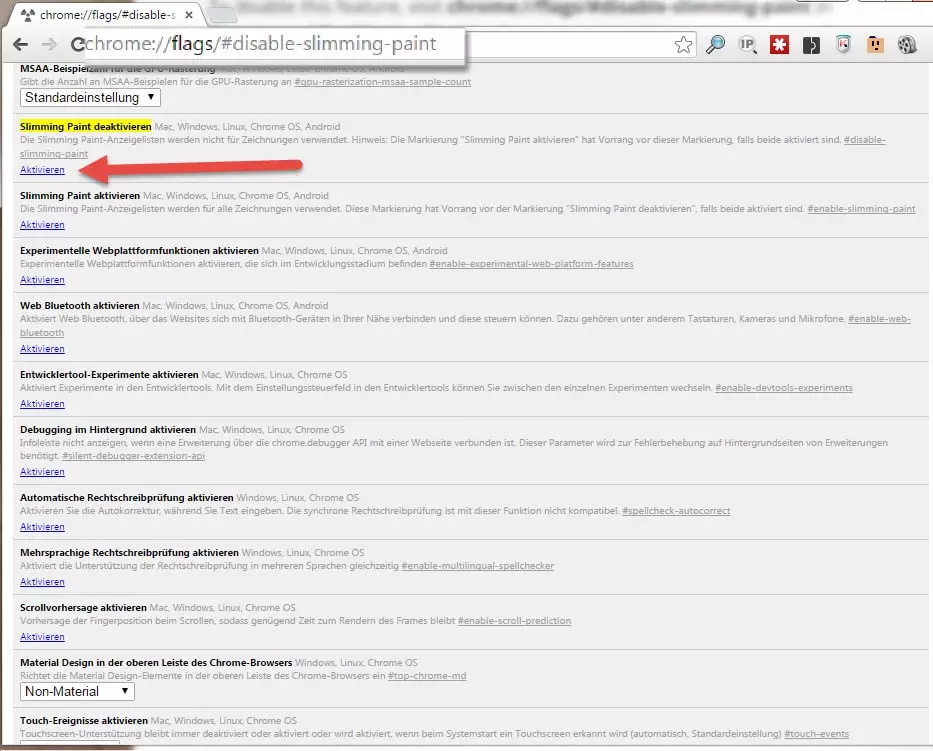Open the #enable-multilingual-spellchecker anchor link
The width and height of the screenshot is (933, 751).
[478, 566]
